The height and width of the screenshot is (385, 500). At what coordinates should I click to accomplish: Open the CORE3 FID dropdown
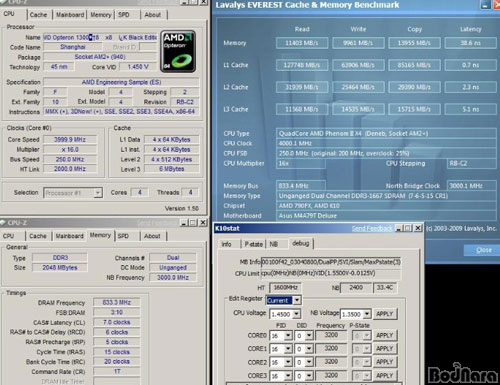click(288, 376)
